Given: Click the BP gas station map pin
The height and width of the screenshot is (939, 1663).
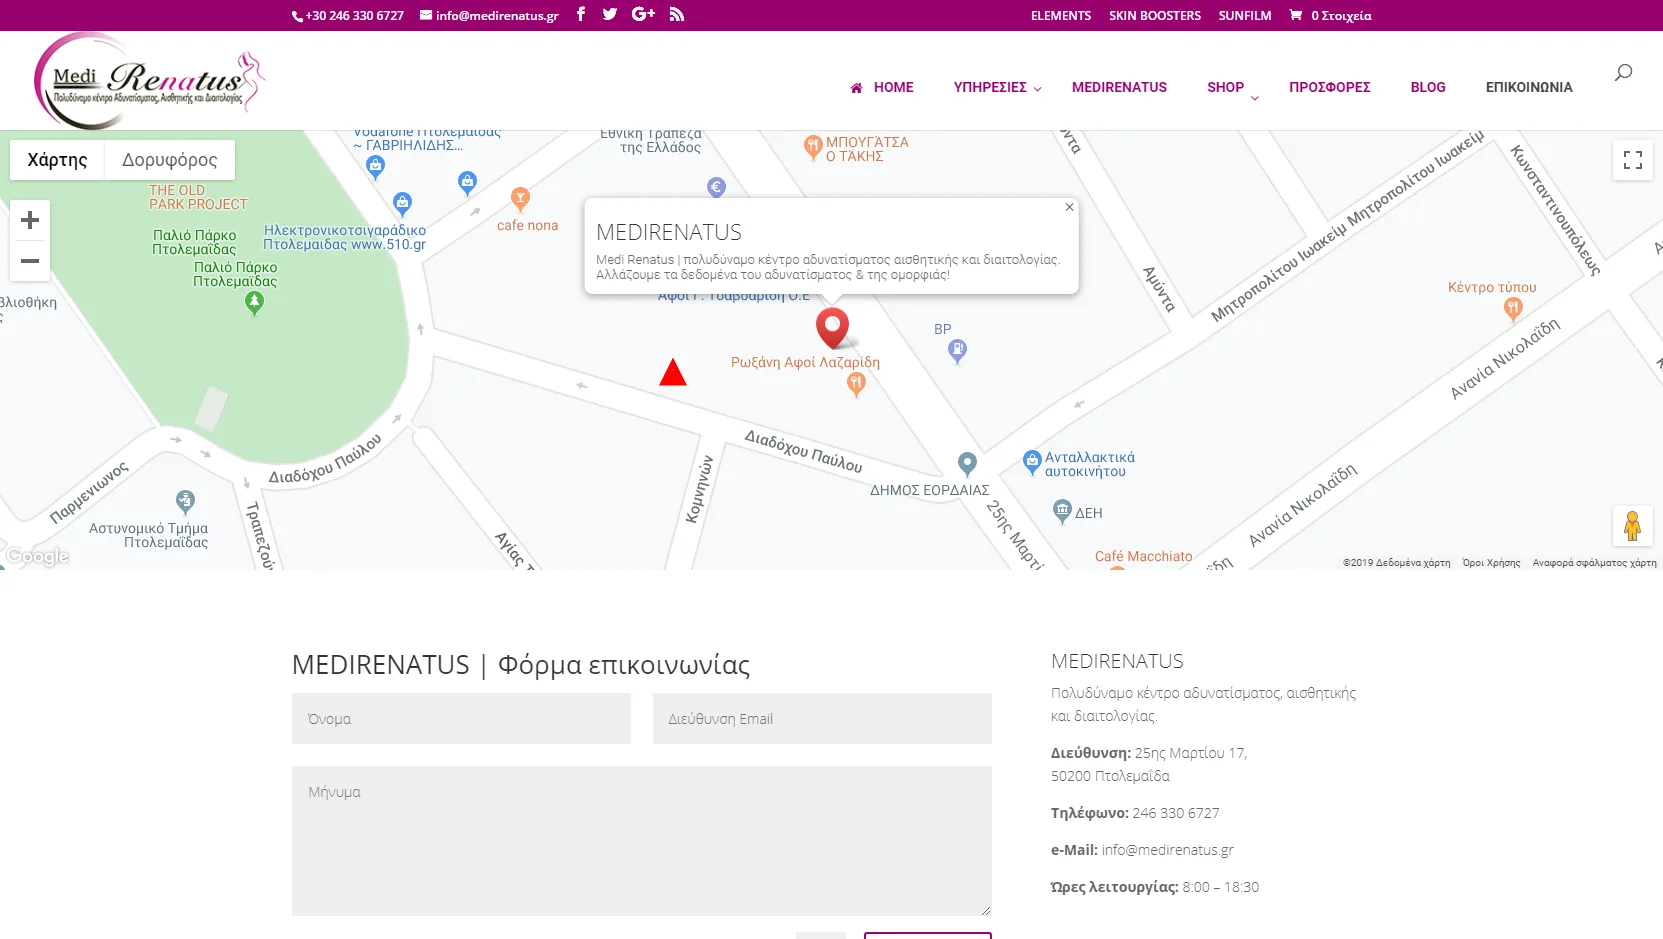Looking at the screenshot, I should 957,351.
